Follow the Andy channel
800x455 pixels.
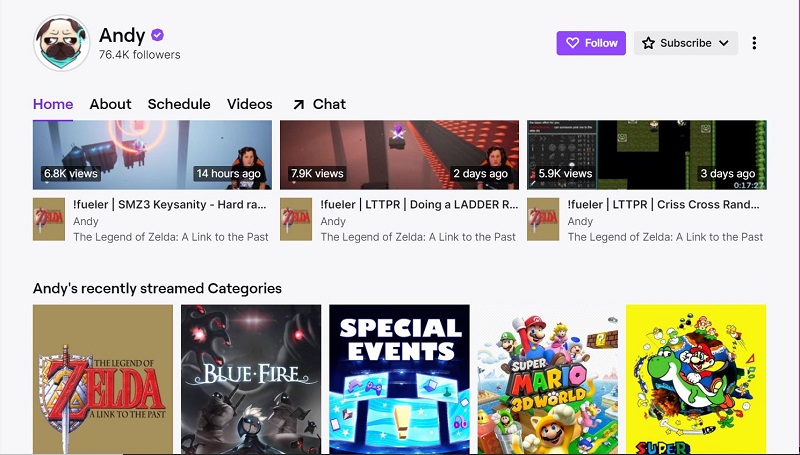tap(591, 43)
